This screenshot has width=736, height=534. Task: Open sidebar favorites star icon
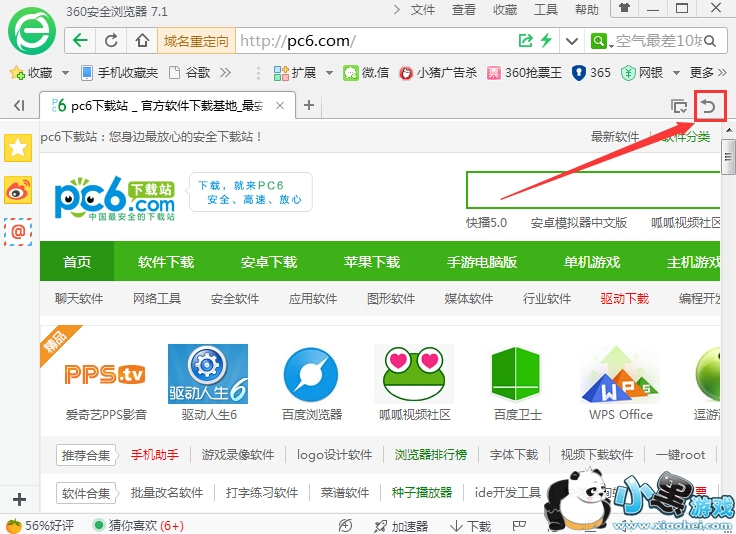click(18, 148)
